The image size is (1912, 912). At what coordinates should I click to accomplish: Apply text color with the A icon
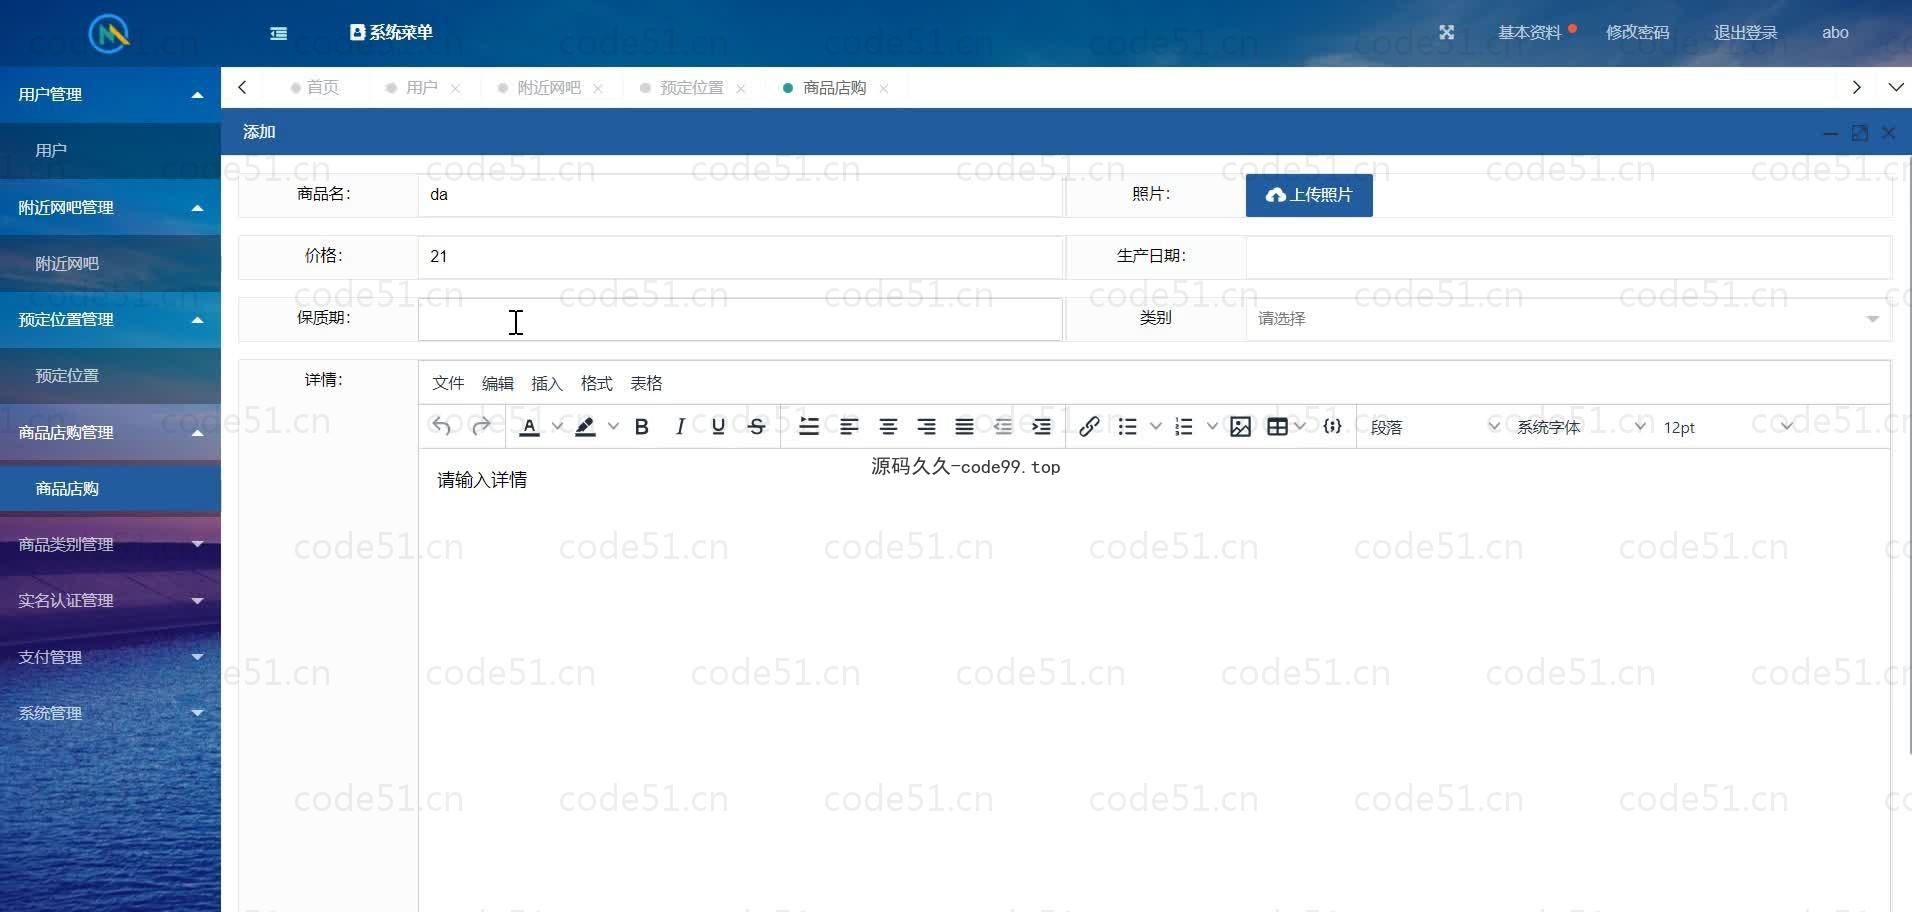click(530, 427)
